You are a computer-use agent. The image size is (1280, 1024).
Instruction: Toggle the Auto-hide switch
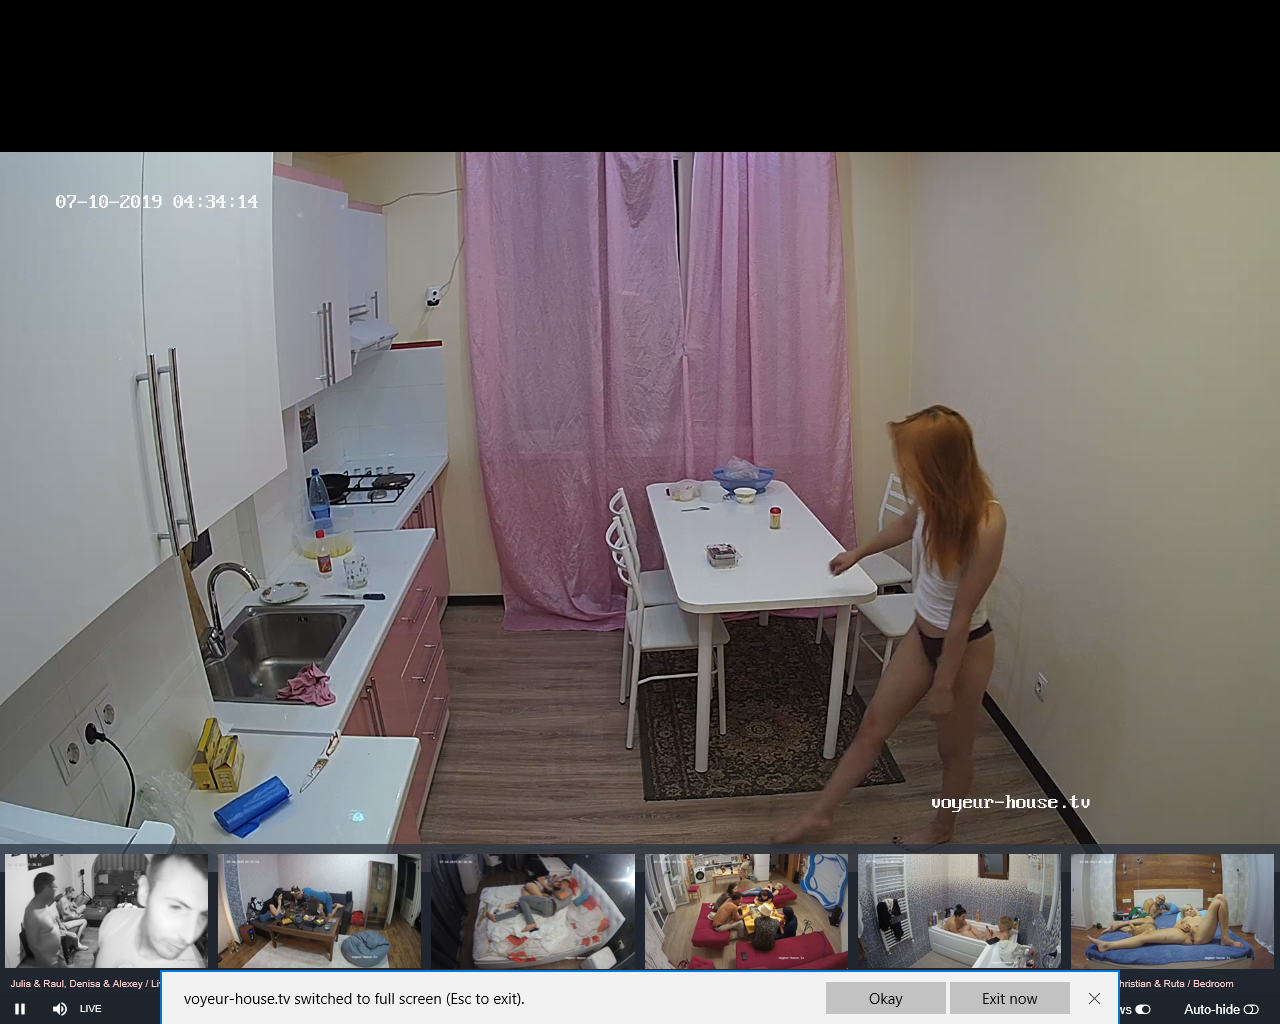point(1250,1010)
